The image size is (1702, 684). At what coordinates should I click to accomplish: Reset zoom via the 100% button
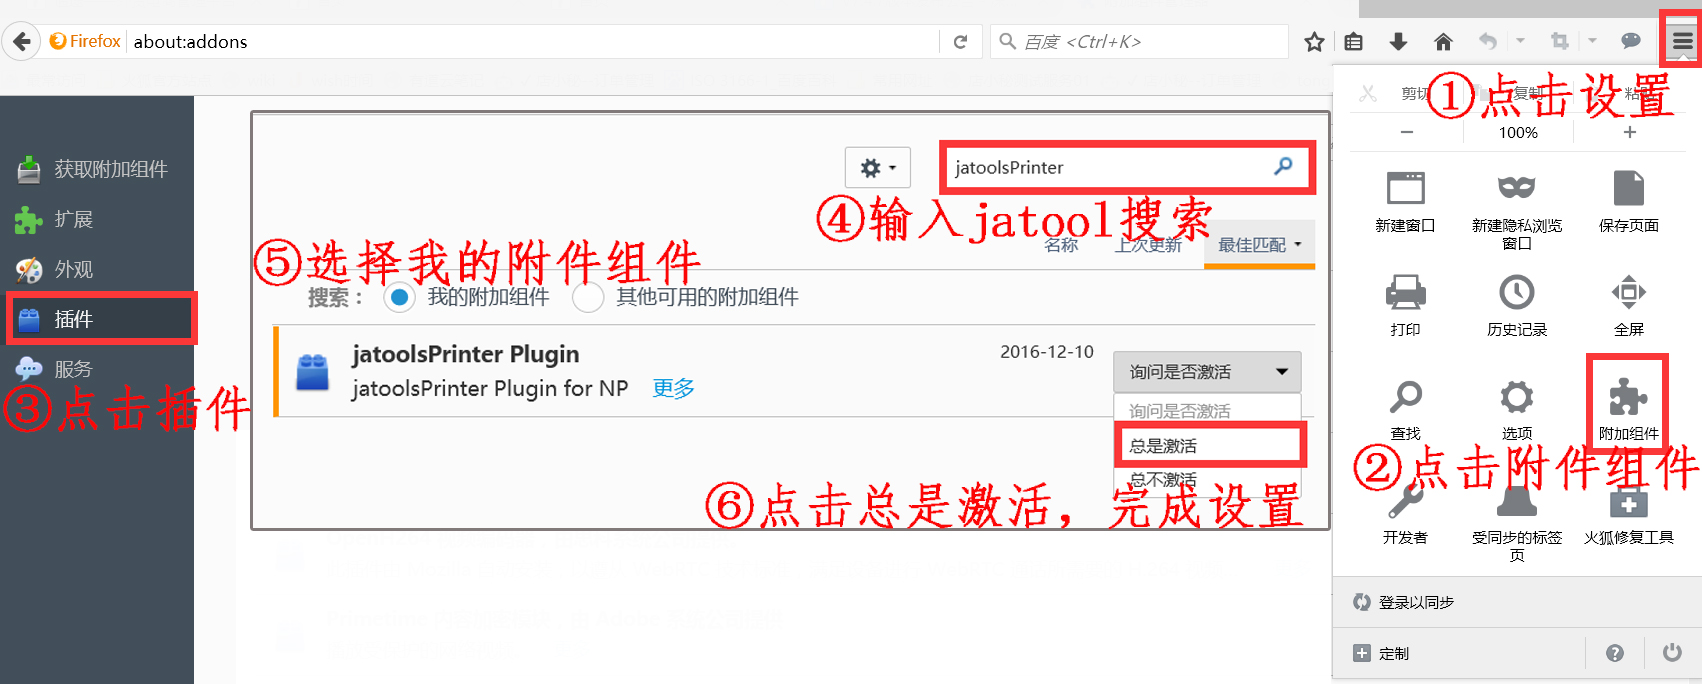click(1518, 132)
